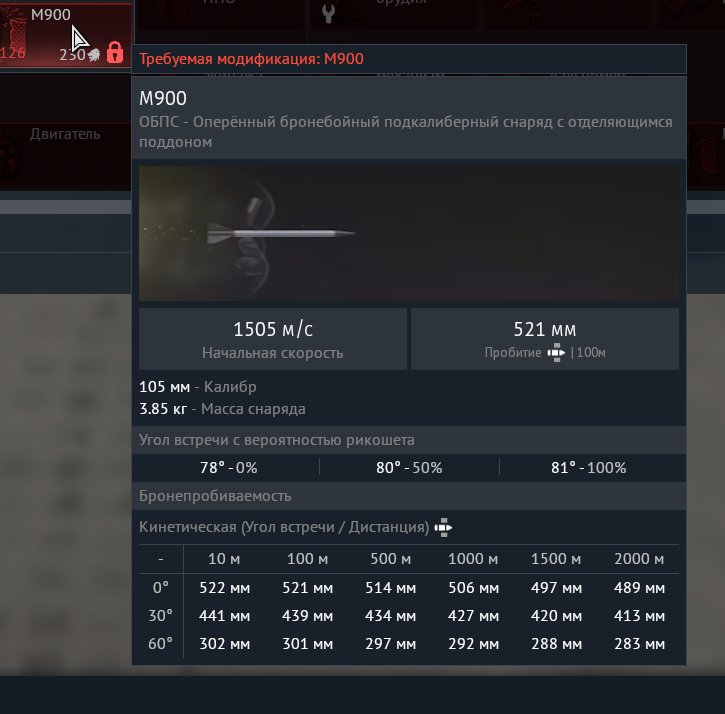Click the 2000 м distance column header

639,559
